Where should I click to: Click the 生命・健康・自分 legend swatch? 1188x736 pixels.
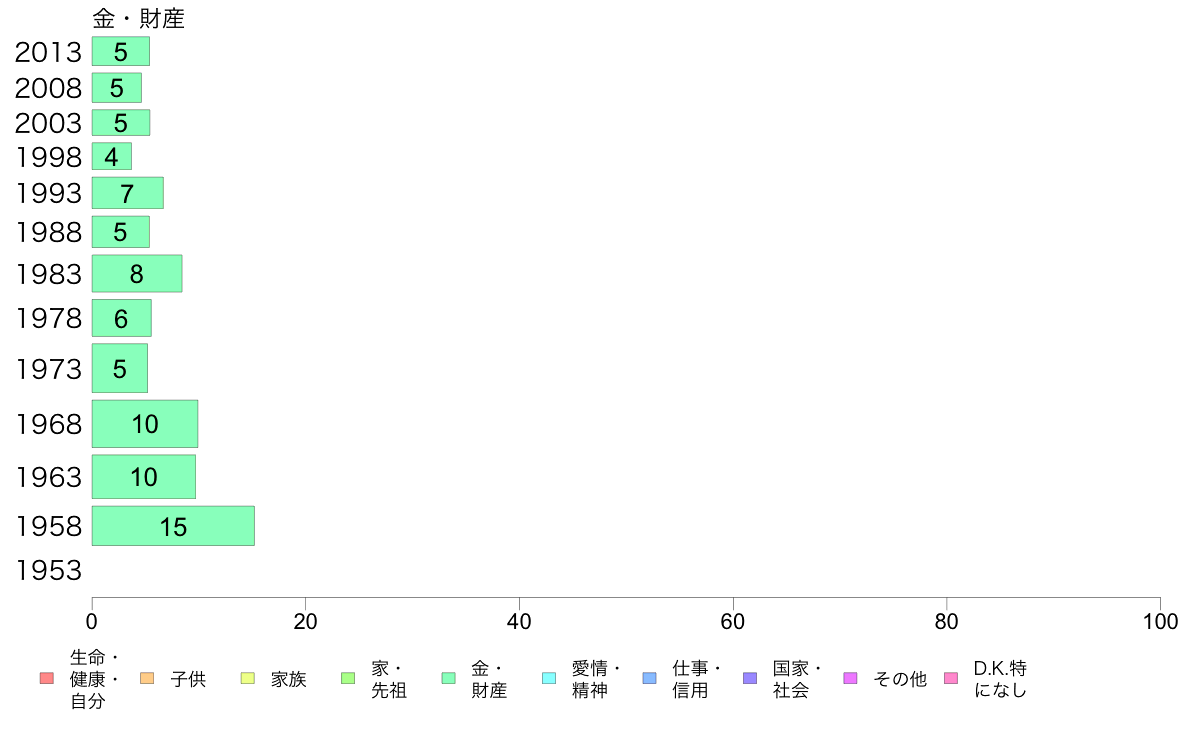pyautogui.click(x=47, y=678)
